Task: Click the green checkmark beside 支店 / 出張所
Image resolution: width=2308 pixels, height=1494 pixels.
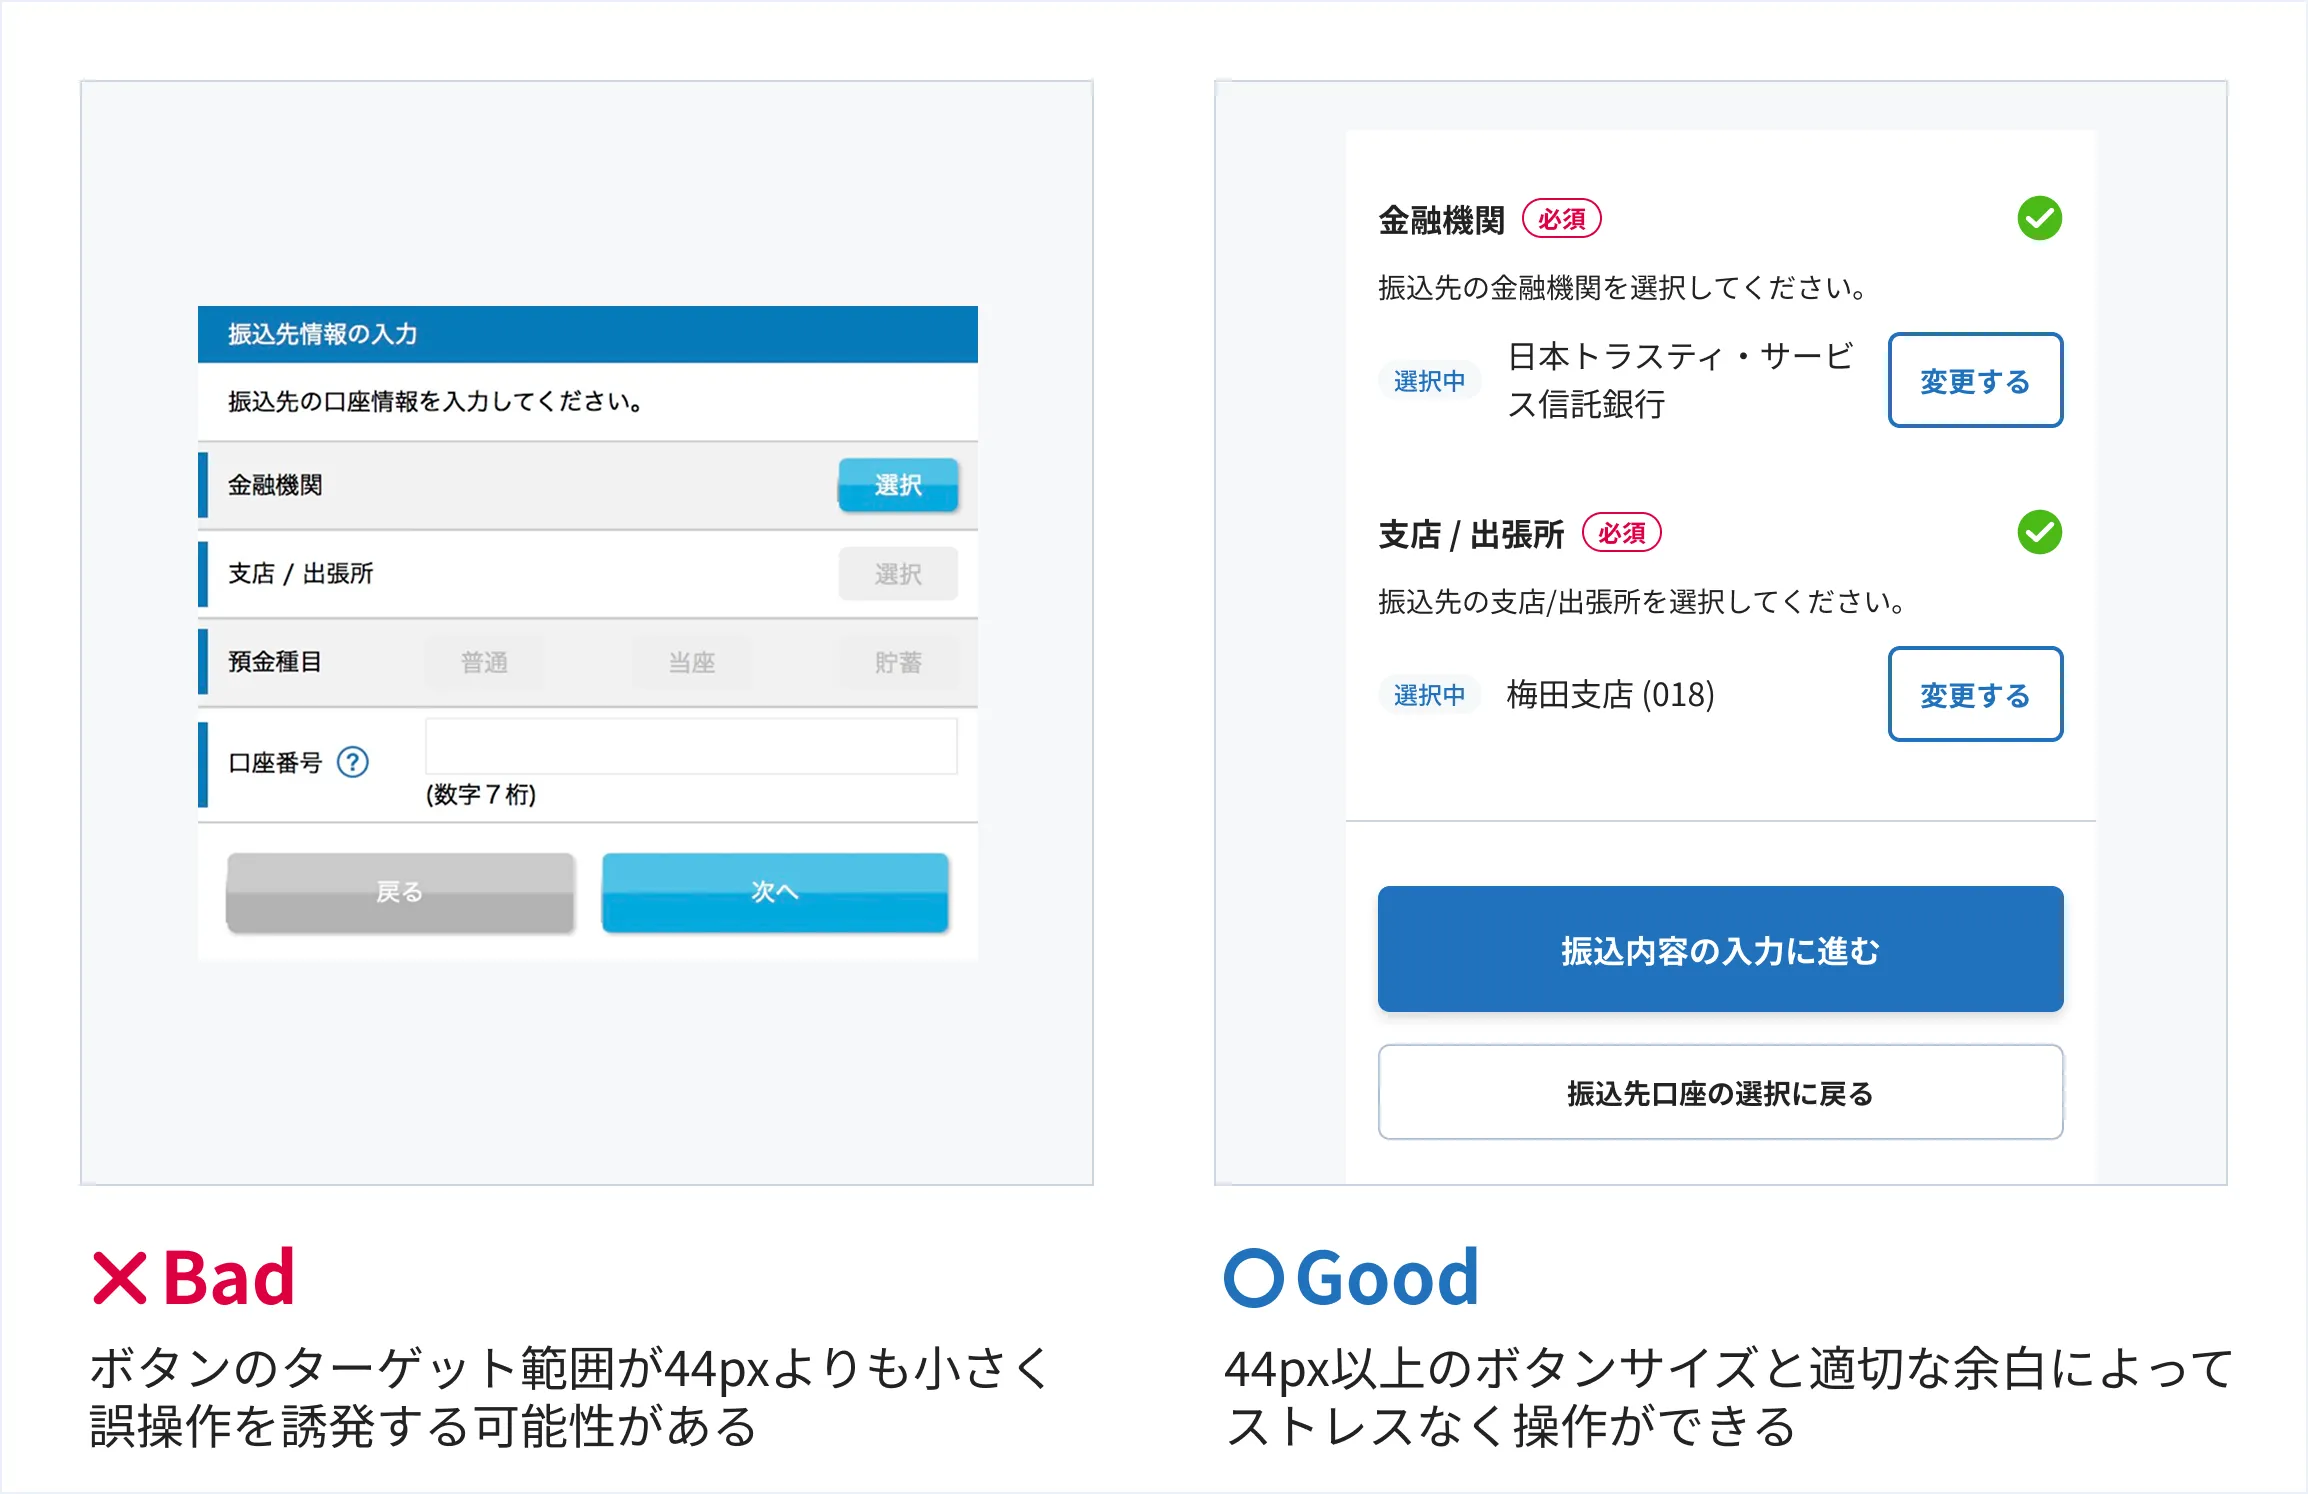Action: [x=2039, y=533]
